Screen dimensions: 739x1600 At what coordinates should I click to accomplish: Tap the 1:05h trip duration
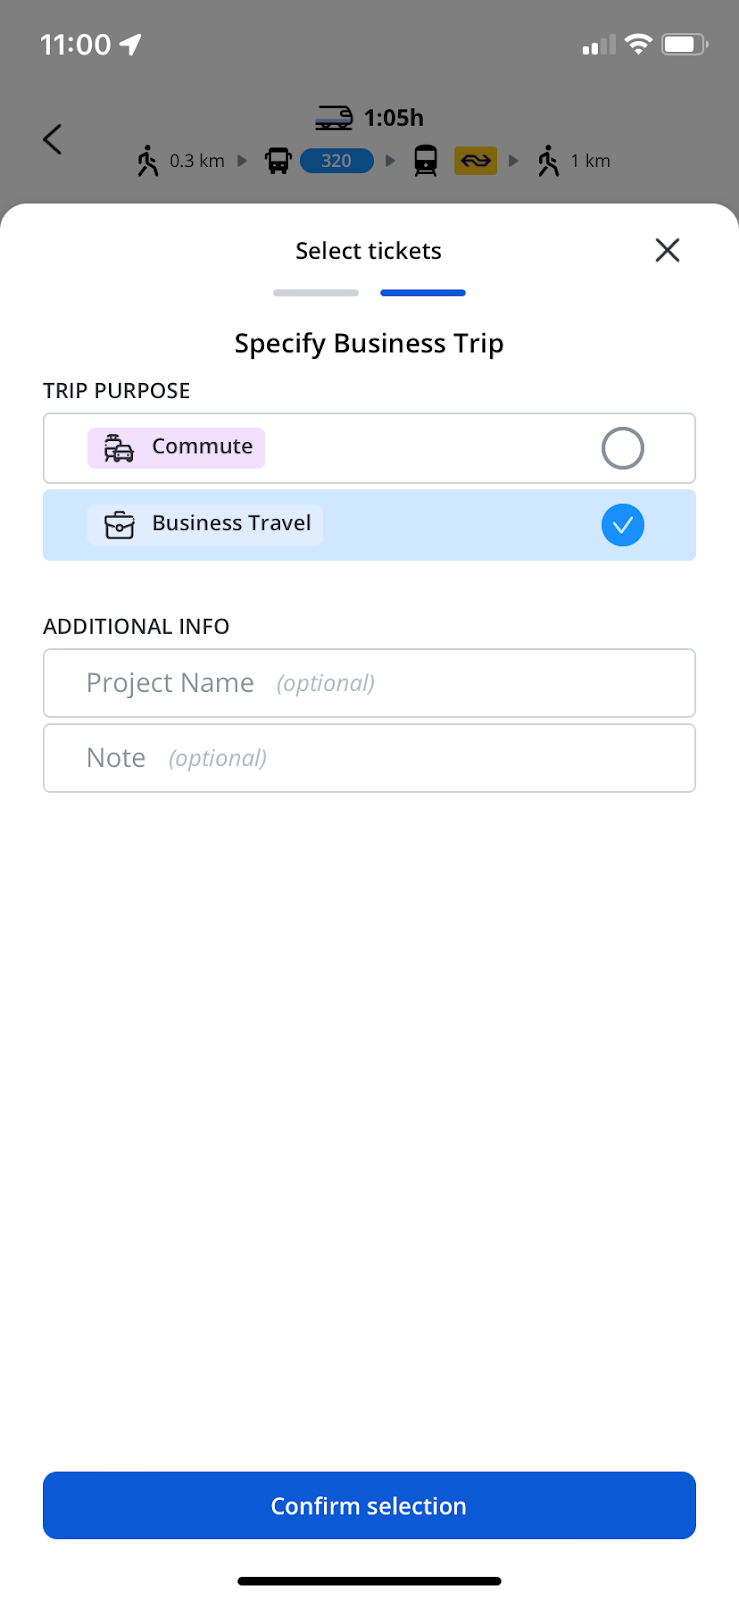click(394, 118)
